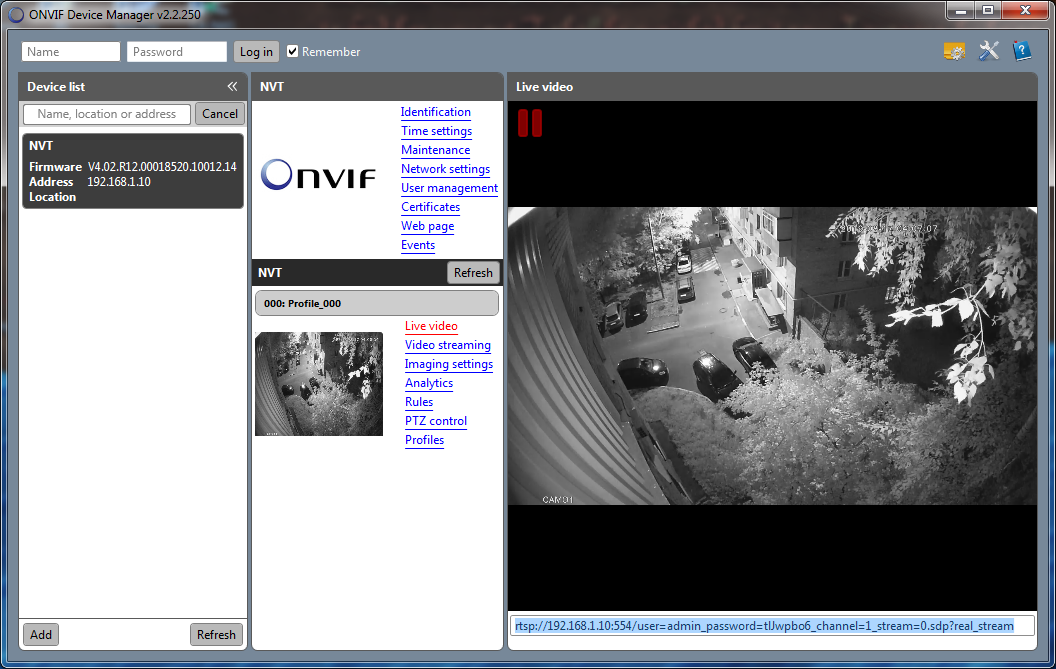
Task: Refresh the NVT profile panel
Action: pyautogui.click(x=472, y=271)
